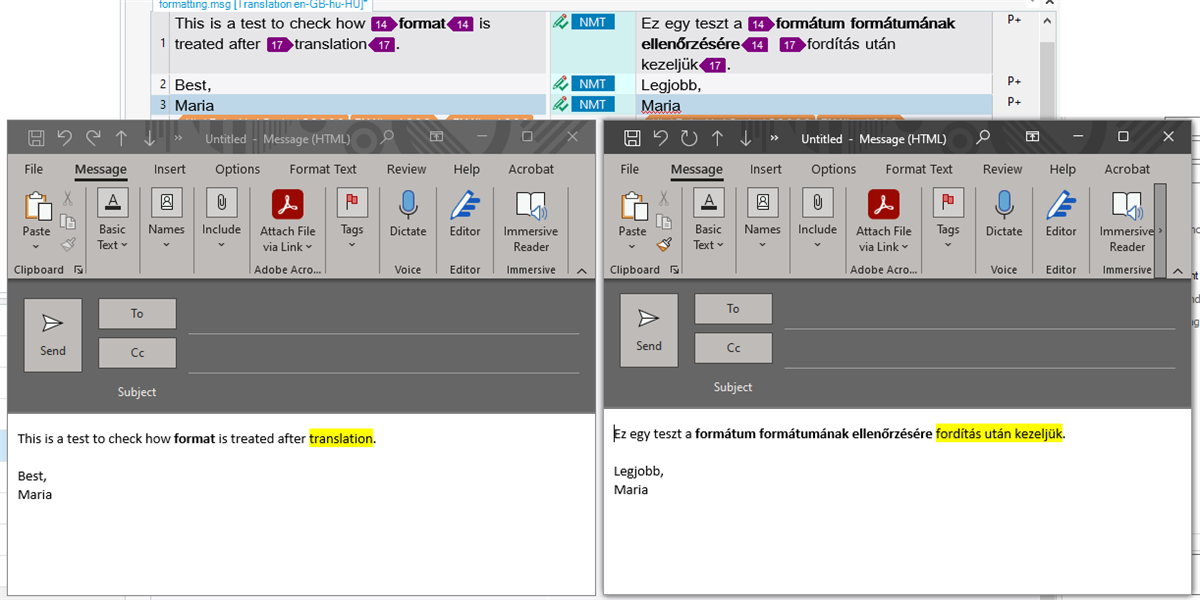This screenshot has width=1200, height=600.
Task: Click the To button in right window
Action: (x=733, y=309)
